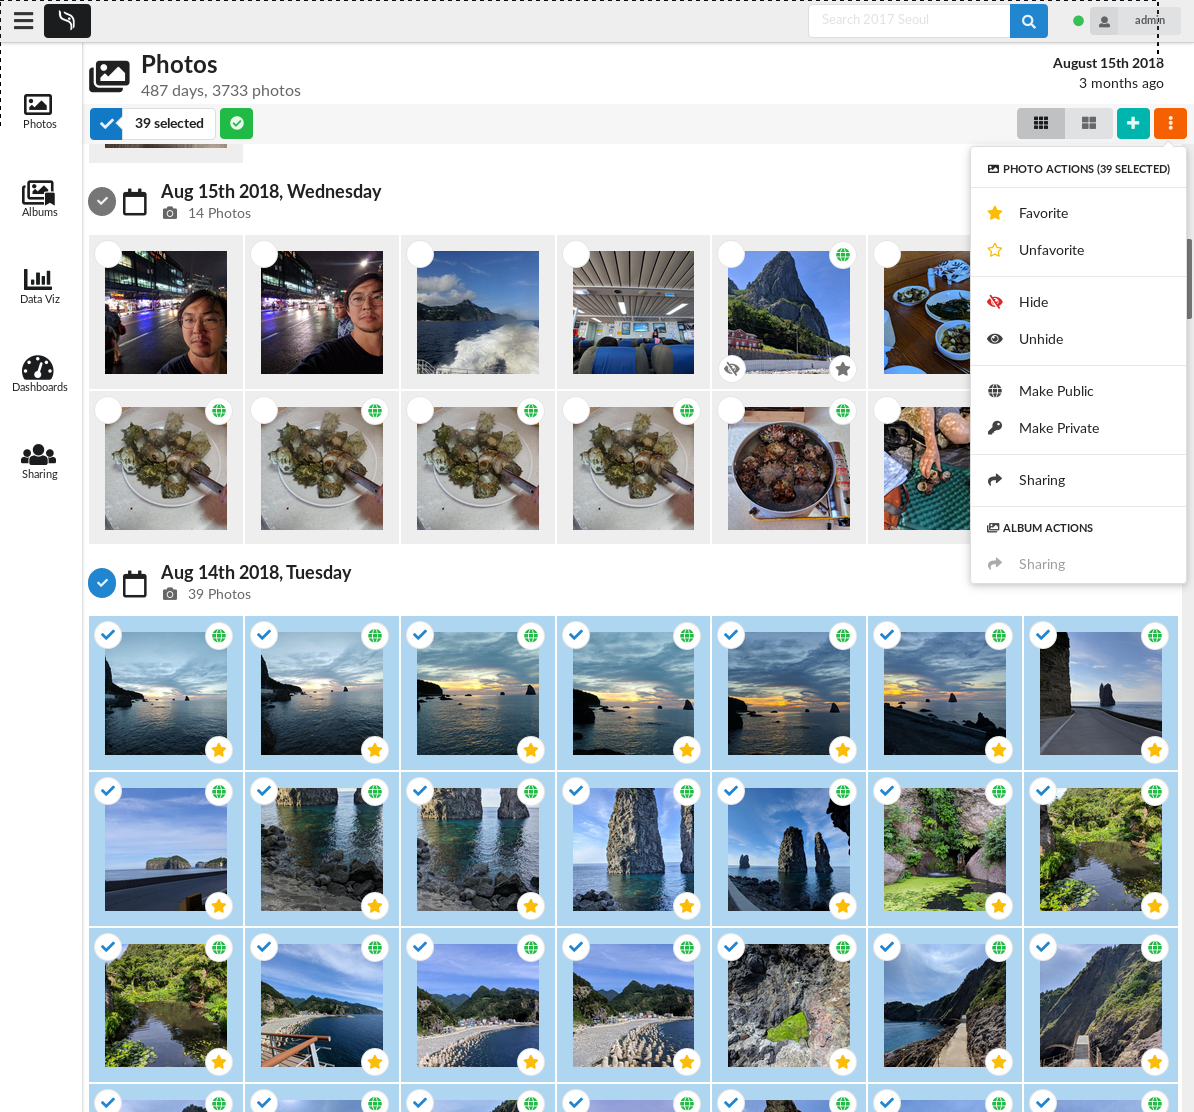Switch to the compact grid view layout

[x=1040, y=123]
